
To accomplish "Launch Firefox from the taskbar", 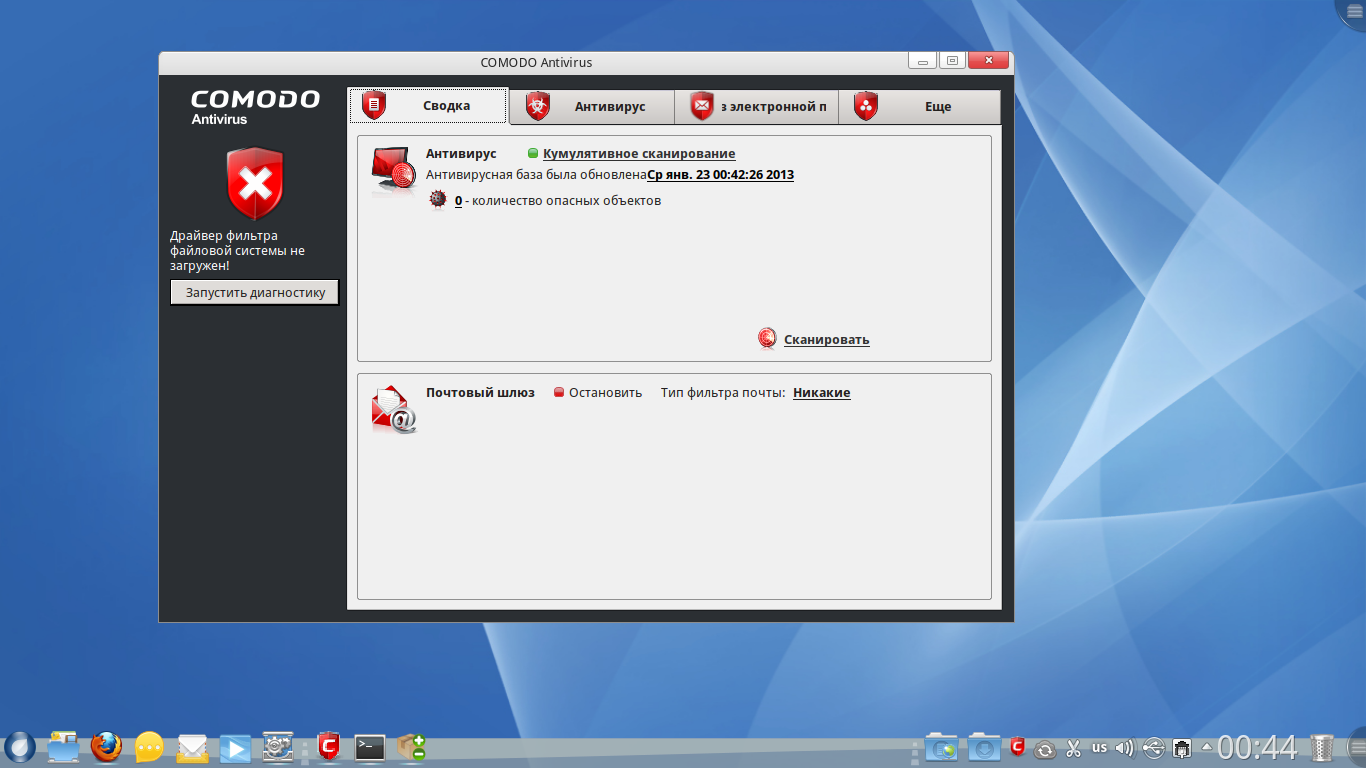I will tap(106, 746).
